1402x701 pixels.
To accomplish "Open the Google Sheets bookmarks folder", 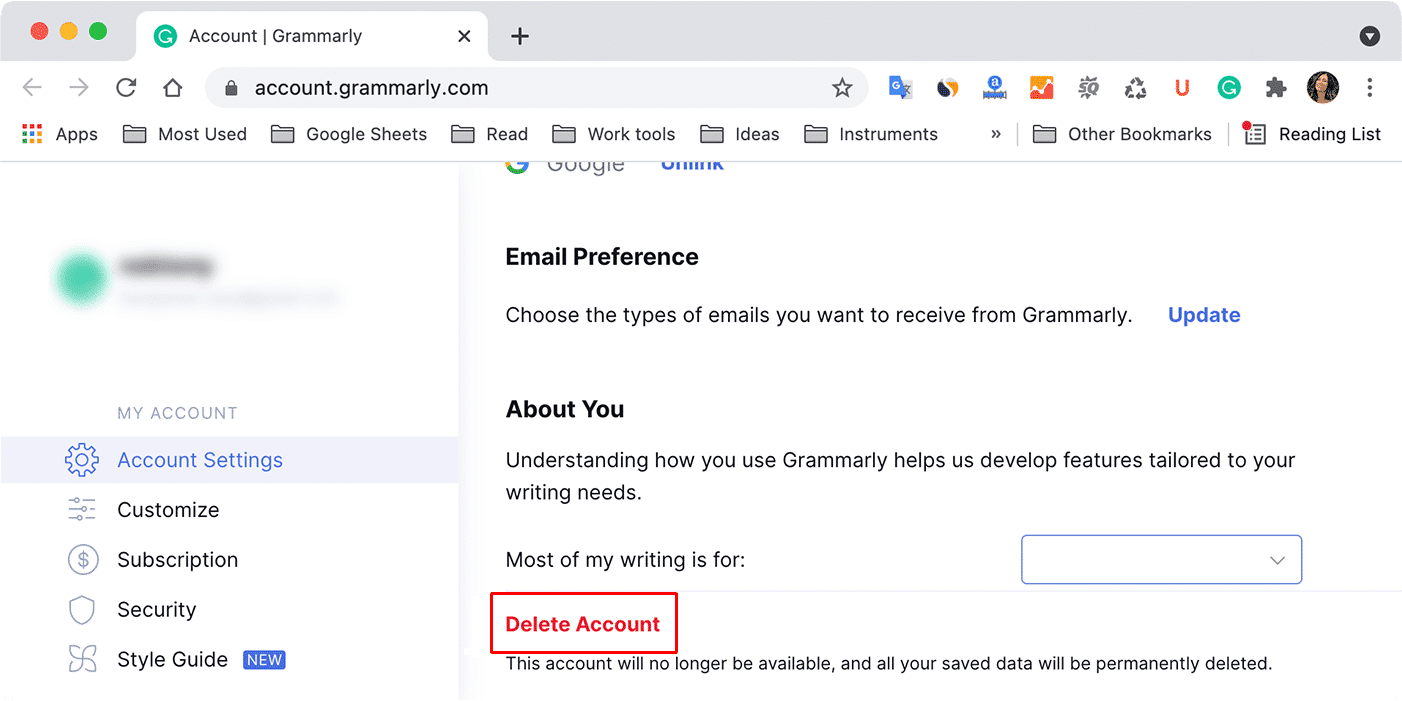I will point(349,134).
